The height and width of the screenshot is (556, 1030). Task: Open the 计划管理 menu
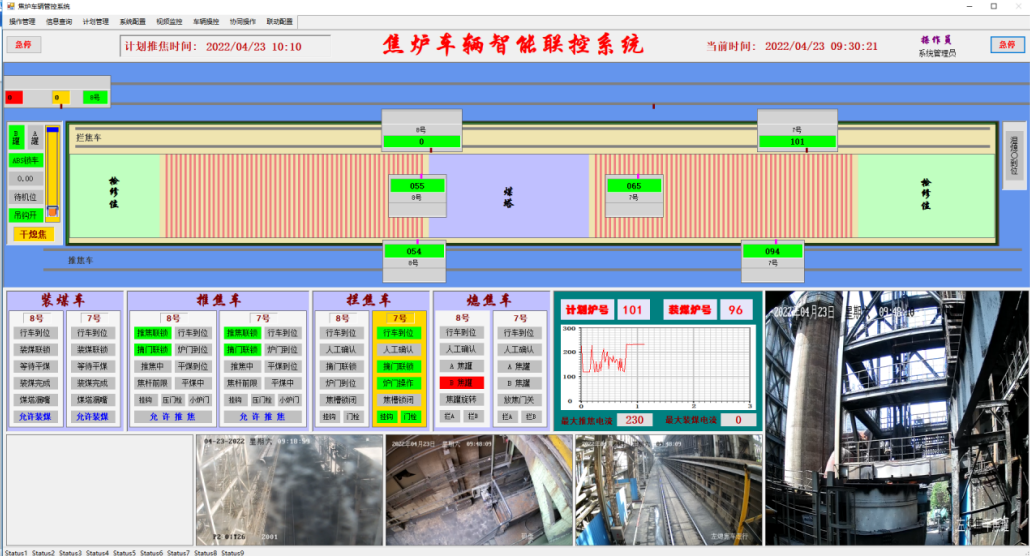pos(95,22)
